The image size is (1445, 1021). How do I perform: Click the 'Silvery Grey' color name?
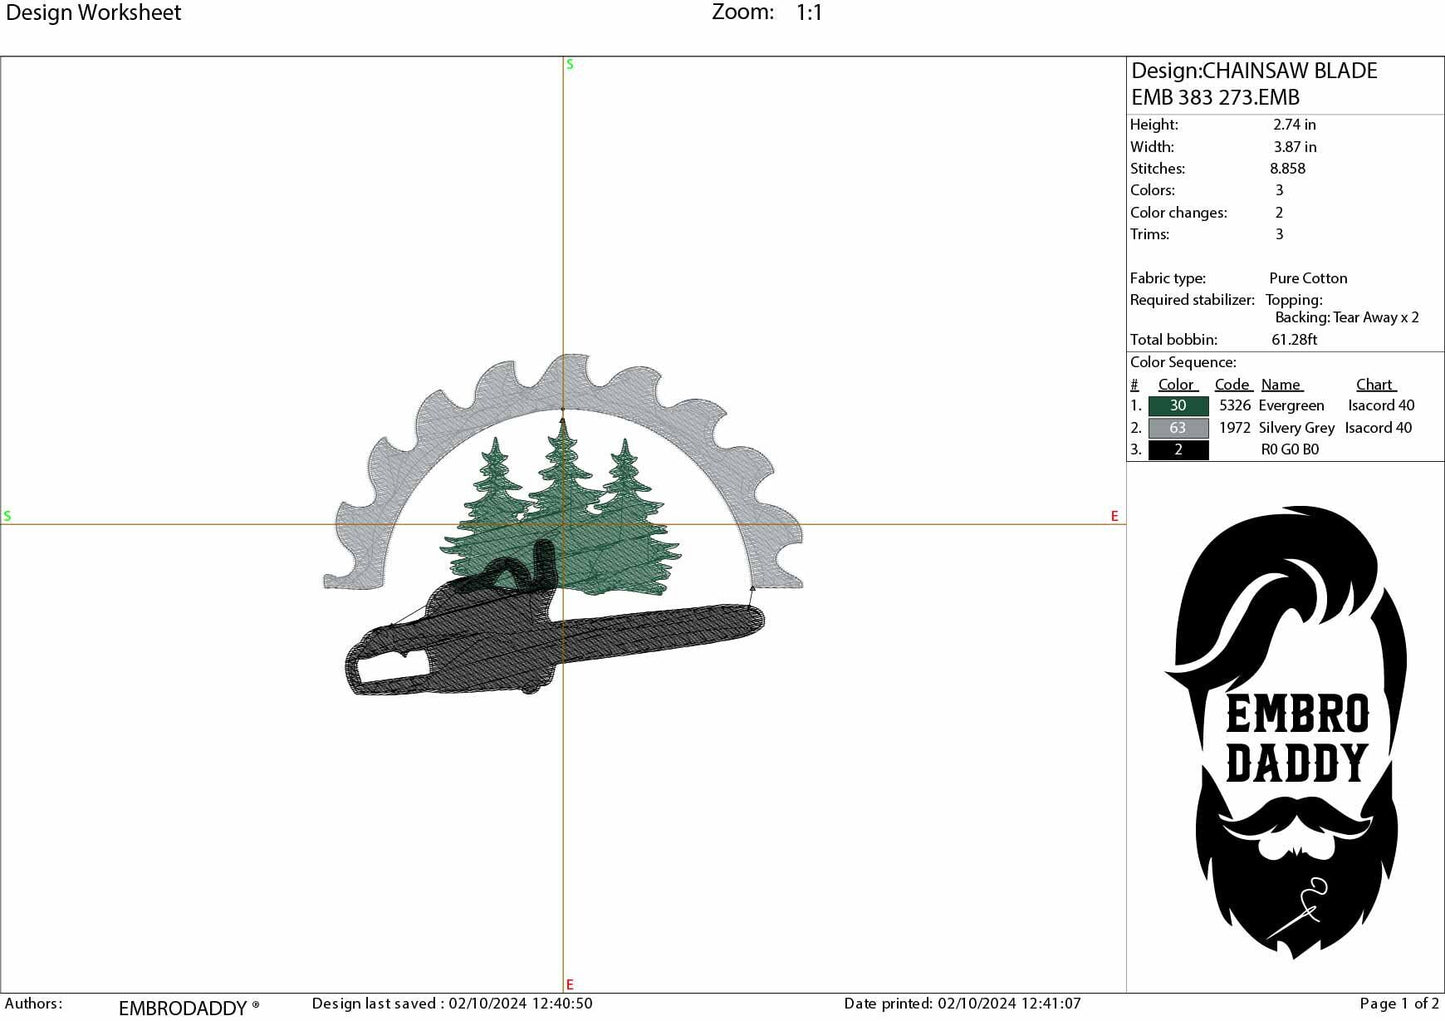[x=1297, y=428]
